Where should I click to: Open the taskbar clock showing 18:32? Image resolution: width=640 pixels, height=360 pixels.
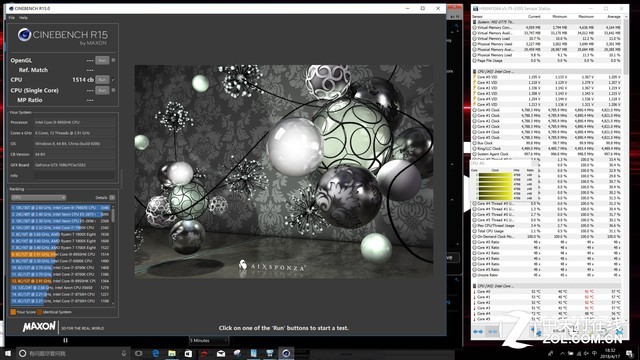click(610, 353)
